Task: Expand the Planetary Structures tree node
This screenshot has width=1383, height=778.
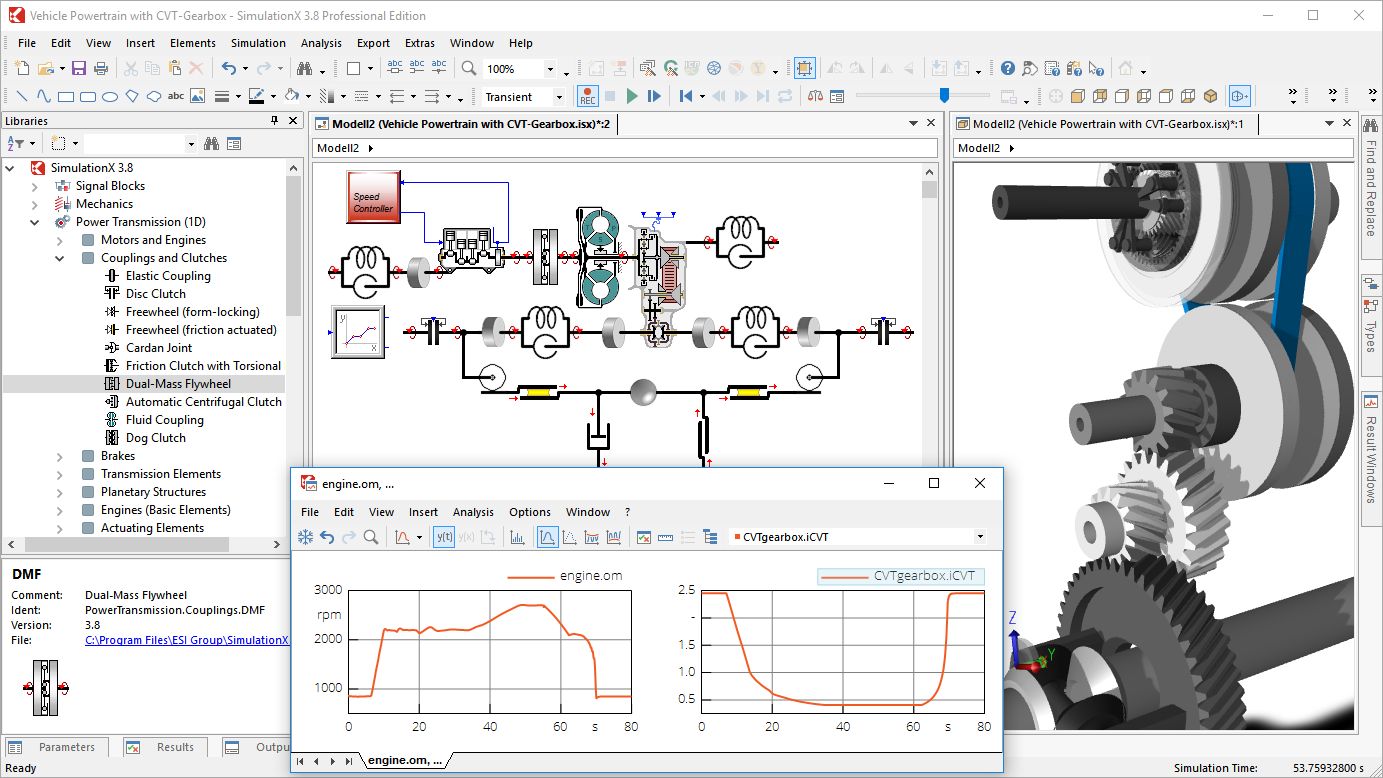Action: click(60, 492)
